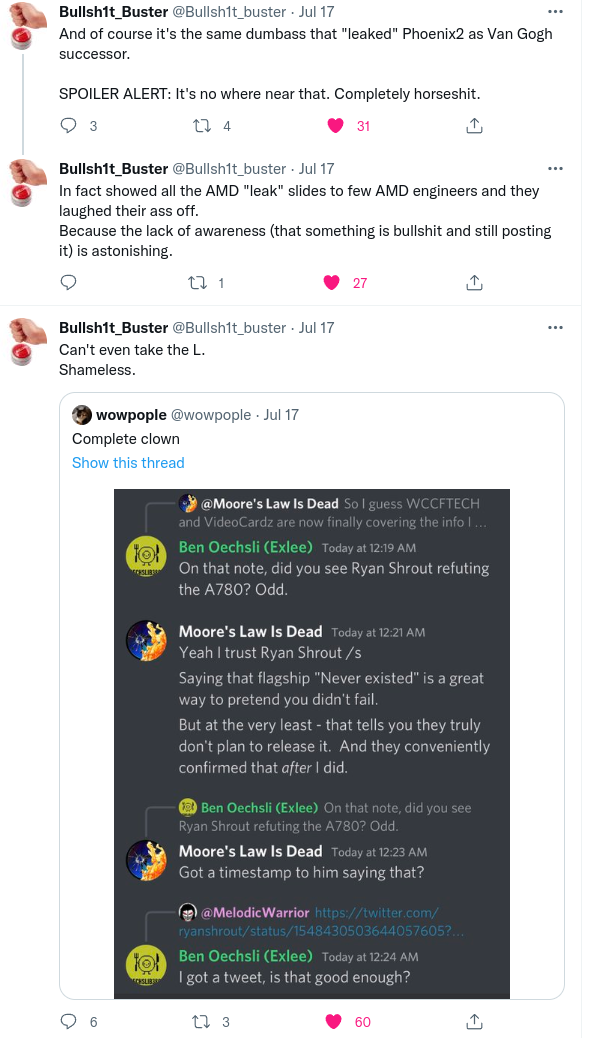The image size is (604, 1038).
Task: Reply to the AMD engineers tweet
Action: pyautogui.click(x=69, y=283)
